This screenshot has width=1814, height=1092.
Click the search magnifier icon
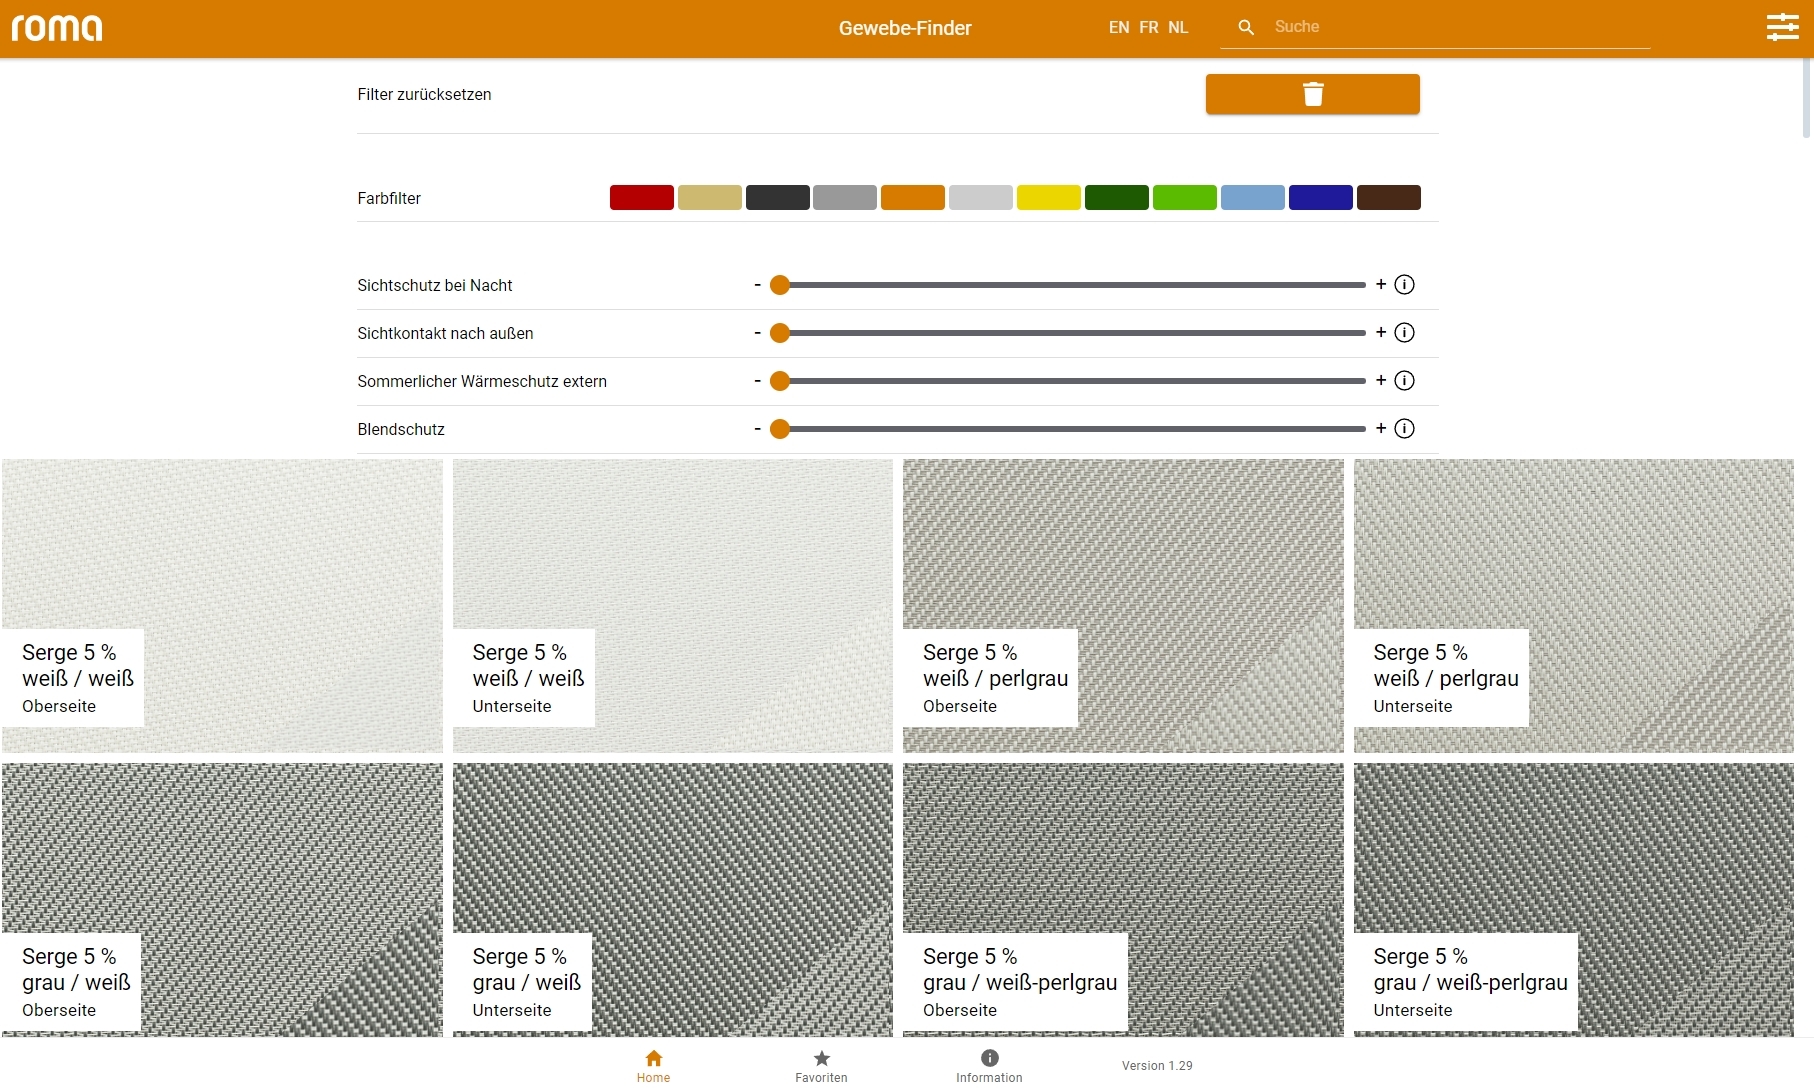[x=1246, y=27]
